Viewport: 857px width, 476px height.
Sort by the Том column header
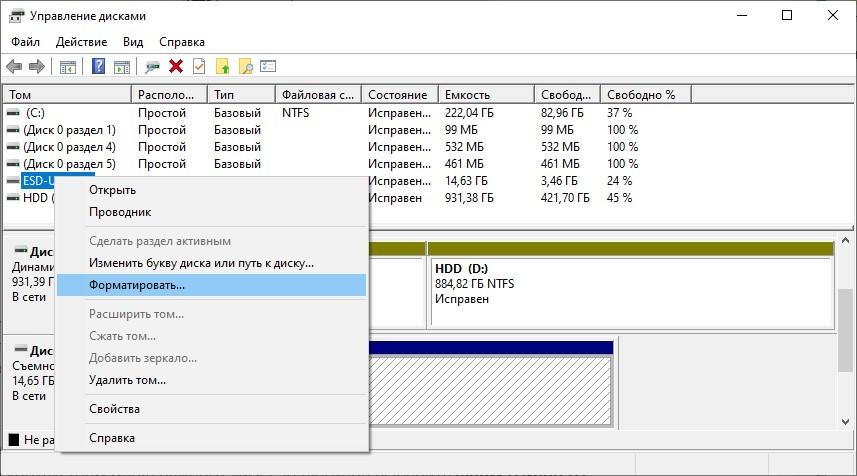coord(68,95)
